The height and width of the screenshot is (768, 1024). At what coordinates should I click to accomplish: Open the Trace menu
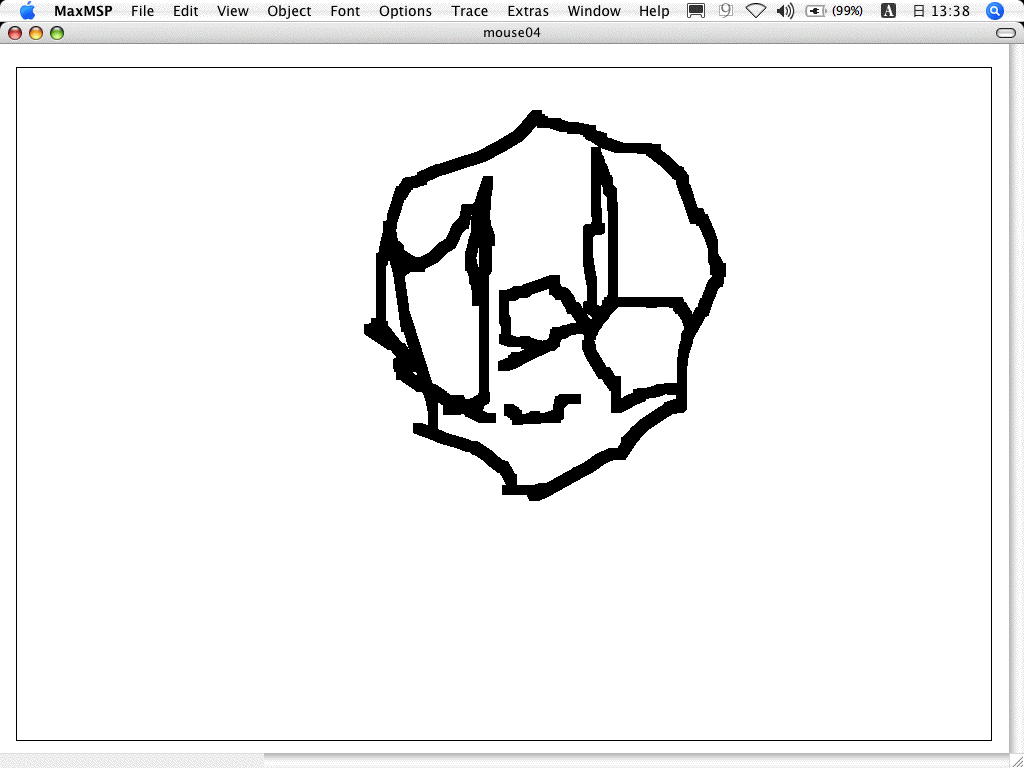pyautogui.click(x=470, y=11)
